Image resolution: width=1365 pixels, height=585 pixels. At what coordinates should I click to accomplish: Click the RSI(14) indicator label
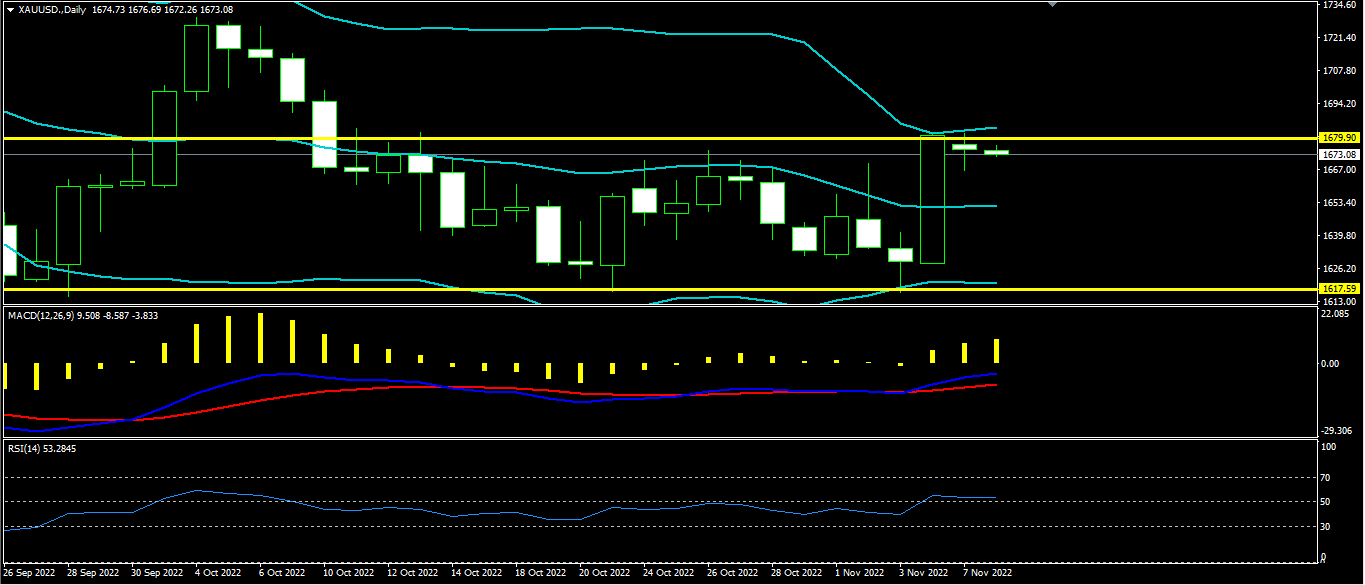pyautogui.click(x=25, y=449)
